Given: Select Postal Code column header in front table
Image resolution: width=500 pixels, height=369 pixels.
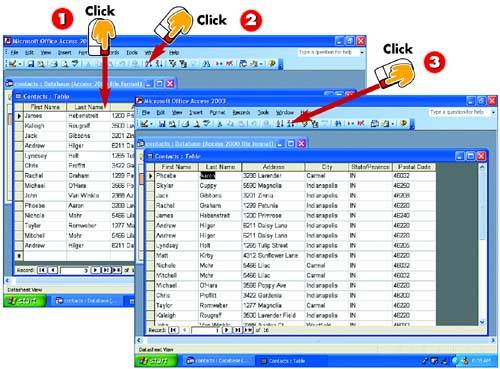Looking at the screenshot, I should [x=414, y=167].
